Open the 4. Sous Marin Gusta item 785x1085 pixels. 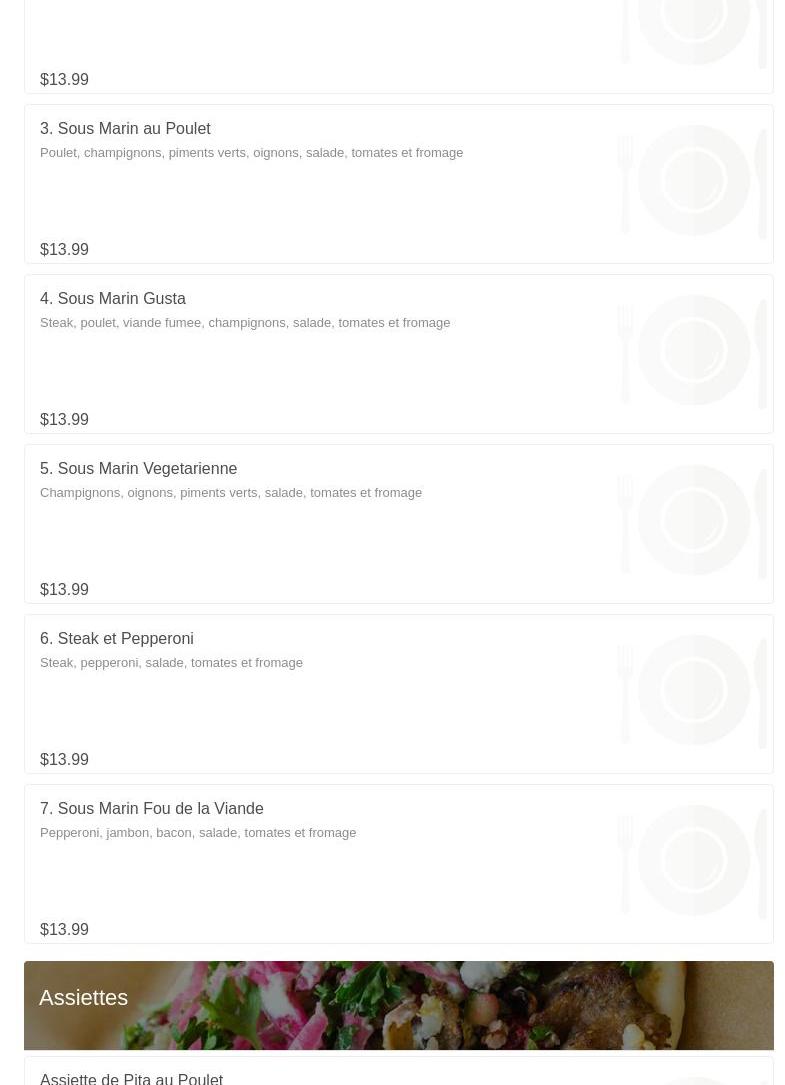[113, 298]
